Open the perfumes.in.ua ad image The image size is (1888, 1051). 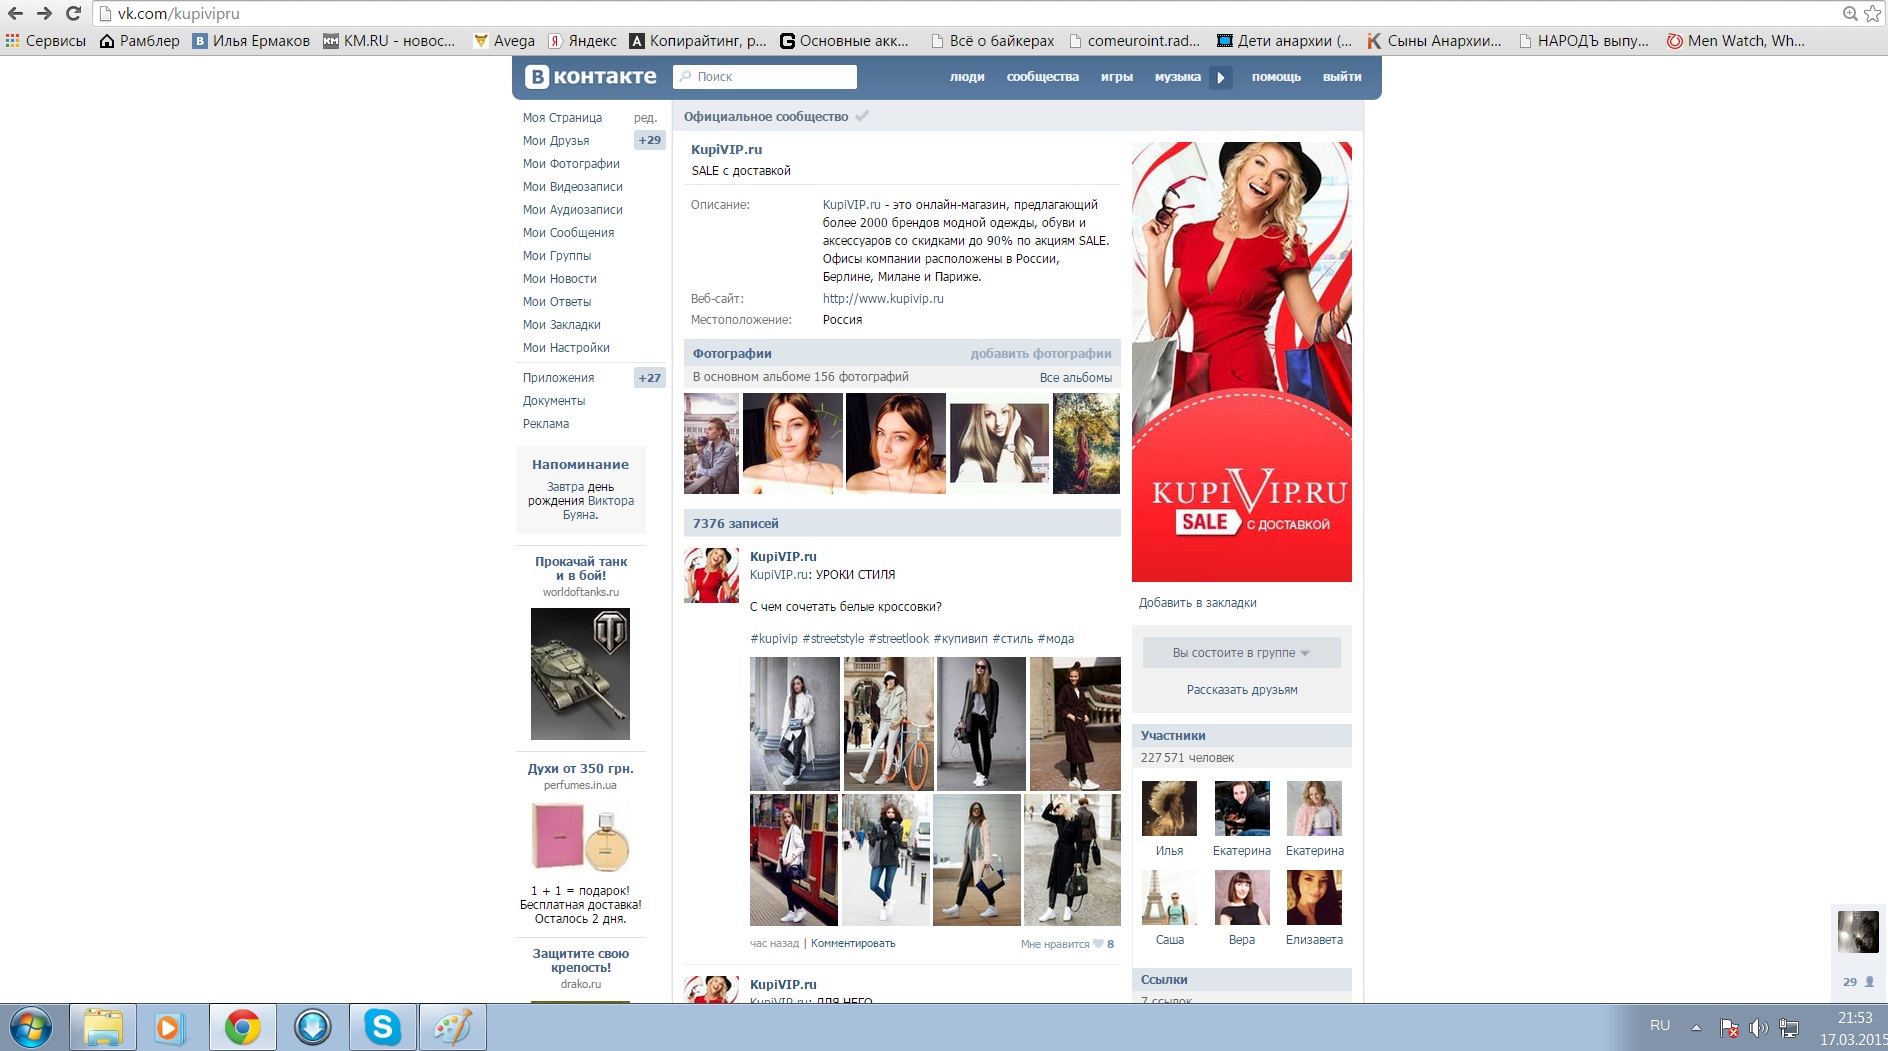(580, 836)
